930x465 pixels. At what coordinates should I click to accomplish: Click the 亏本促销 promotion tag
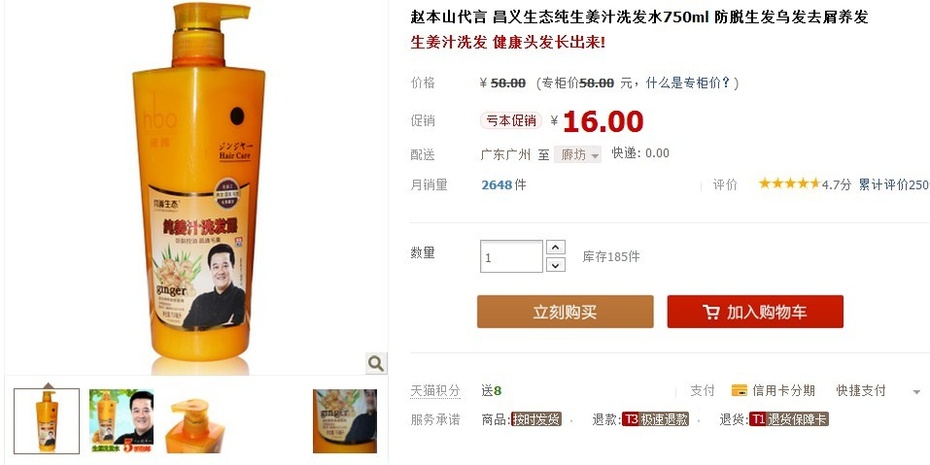point(511,120)
